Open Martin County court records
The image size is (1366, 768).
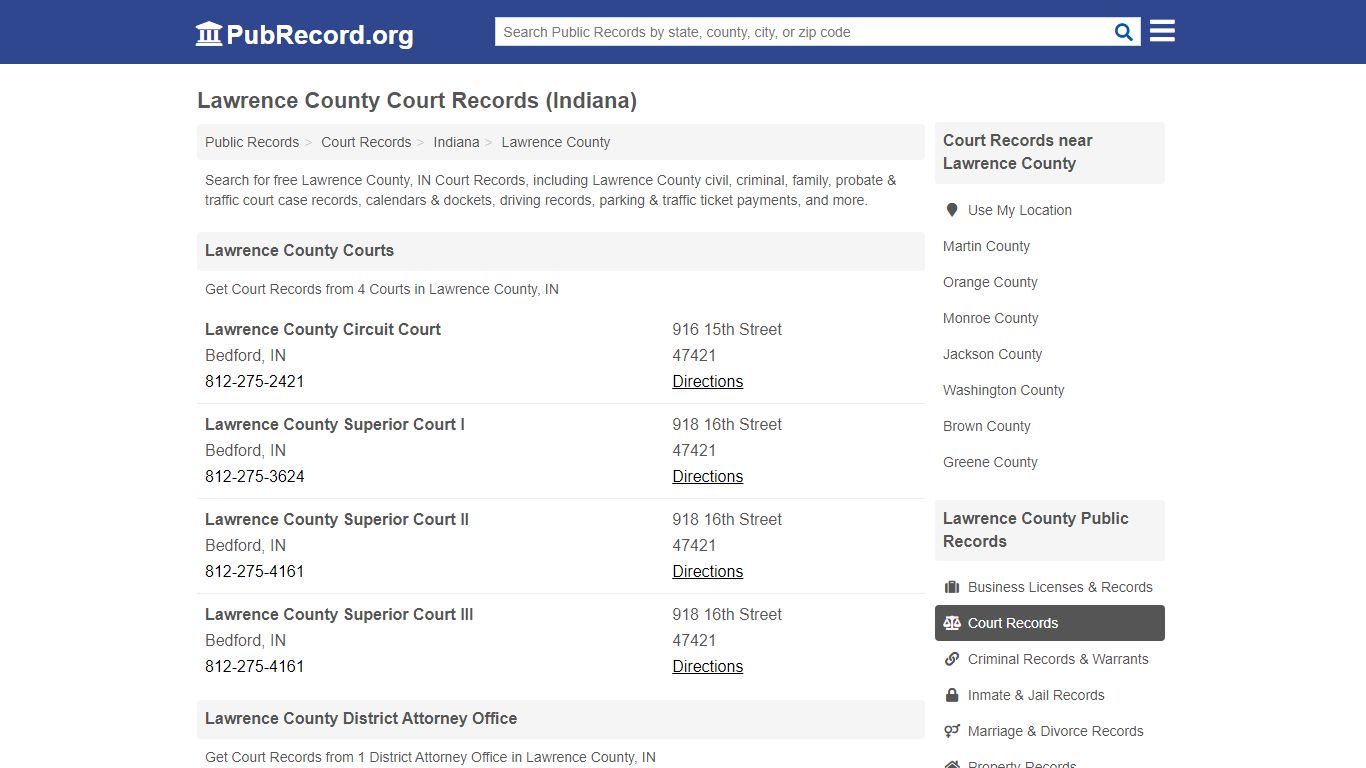(x=986, y=246)
